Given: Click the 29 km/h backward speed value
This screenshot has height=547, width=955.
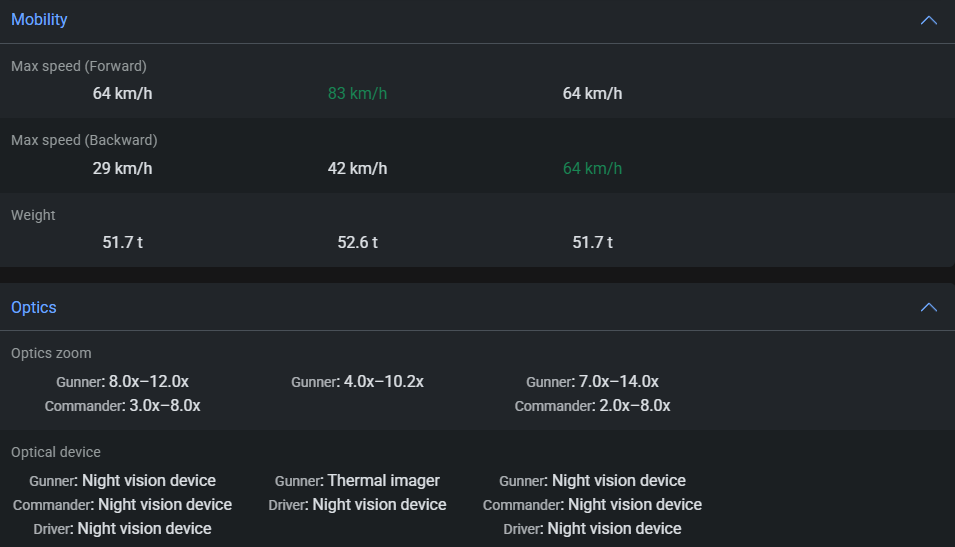Looking at the screenshot, I should tap(122, 168).
